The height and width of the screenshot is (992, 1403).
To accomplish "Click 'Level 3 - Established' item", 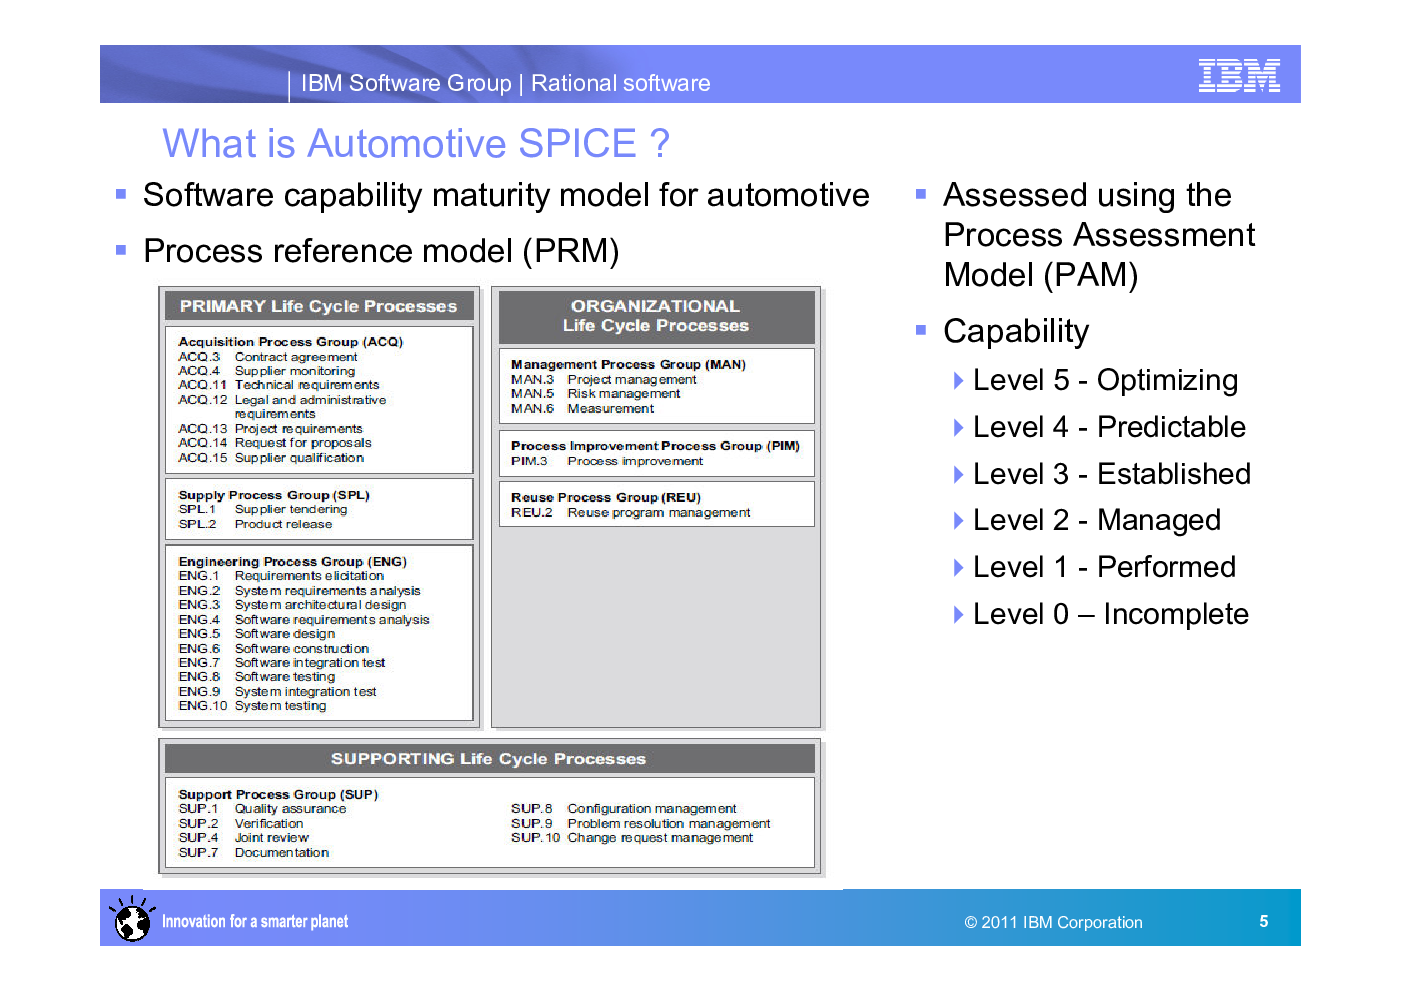I will (1112, 474).
